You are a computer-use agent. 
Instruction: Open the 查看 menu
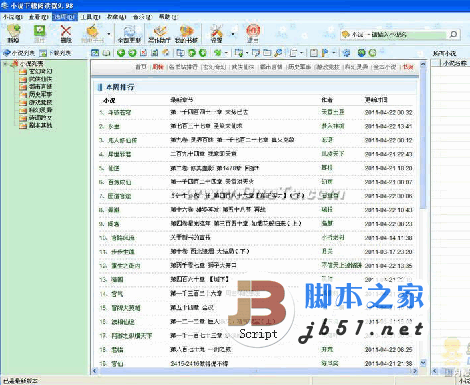coord(38,17)
